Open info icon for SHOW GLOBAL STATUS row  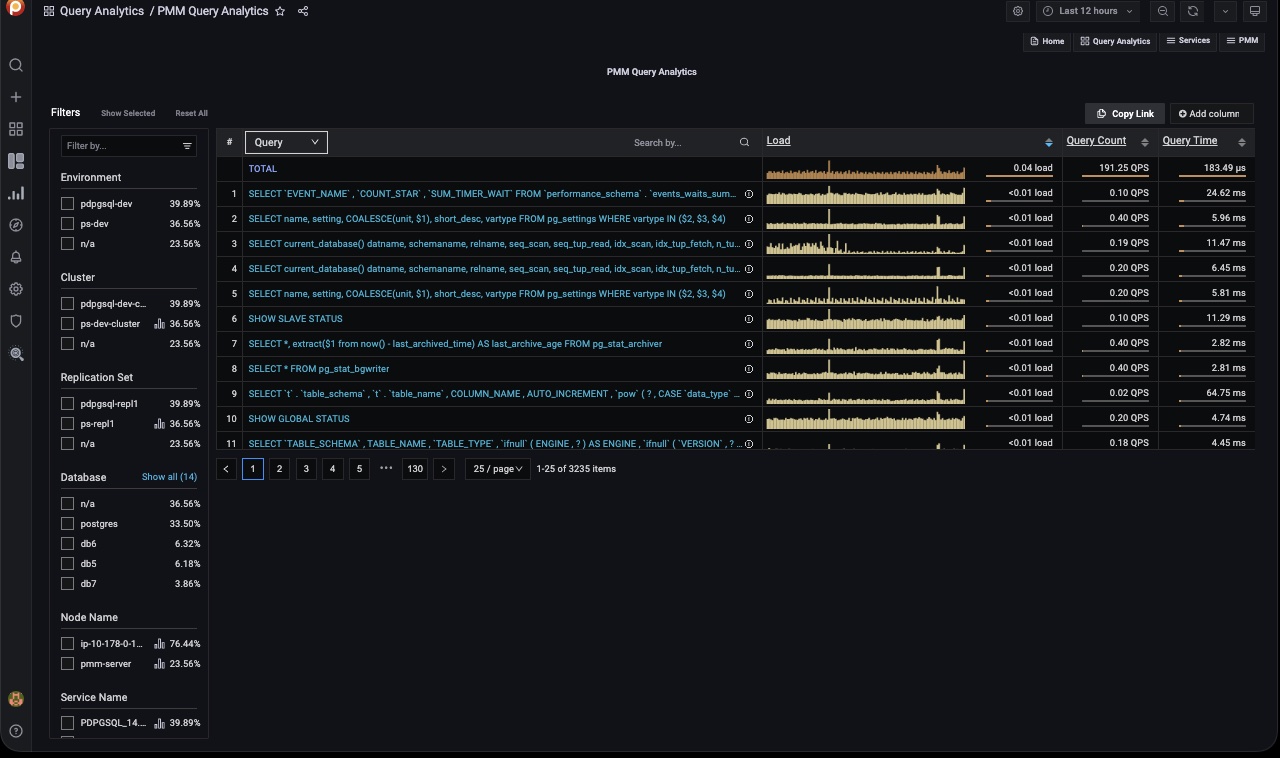(749, 419)
